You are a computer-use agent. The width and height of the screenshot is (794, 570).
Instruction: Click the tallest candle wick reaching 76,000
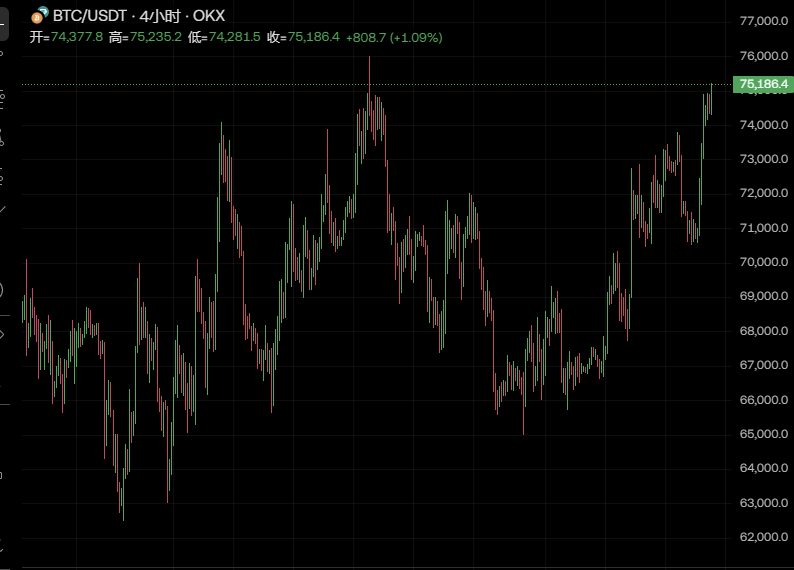[x=369, y=70]
